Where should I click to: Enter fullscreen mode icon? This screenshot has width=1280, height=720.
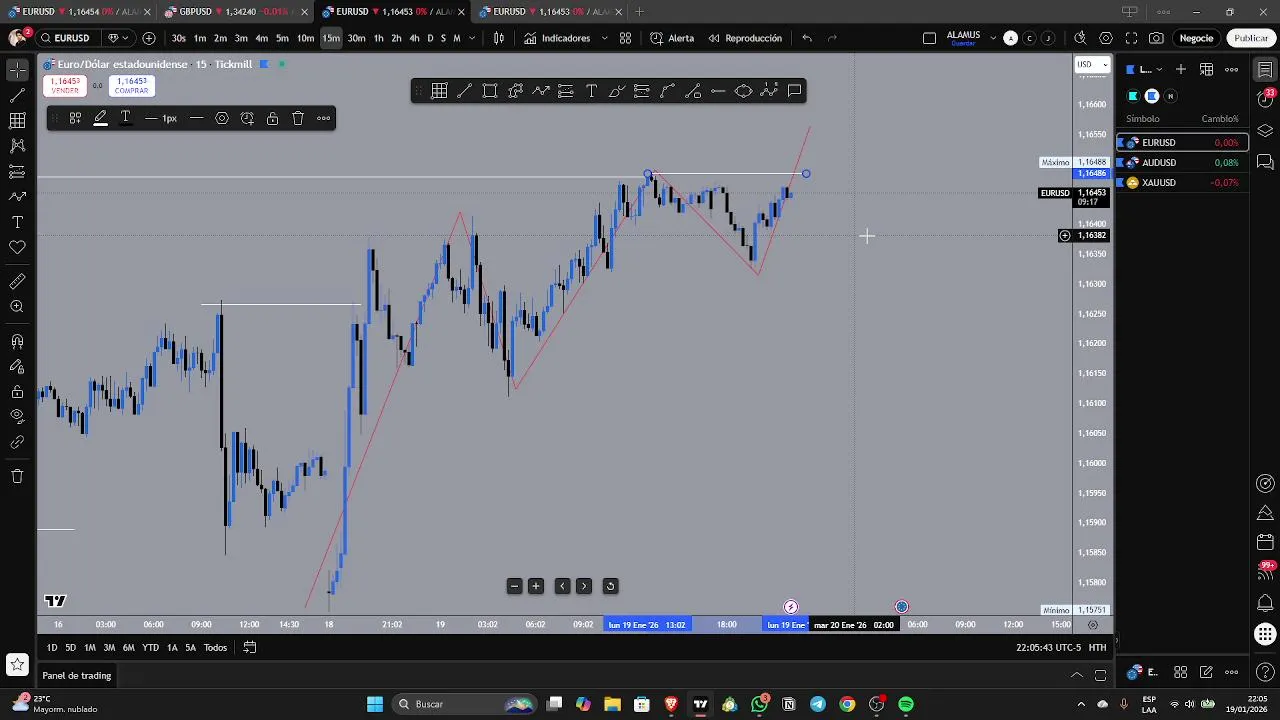coord(1131,38)
